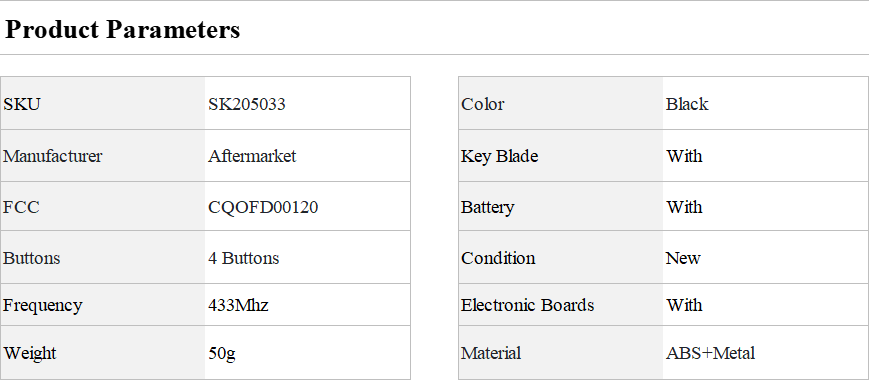The width and height of the screenshot is (869, 380).
Task: Click the 50g weight value
Action: 222,353
